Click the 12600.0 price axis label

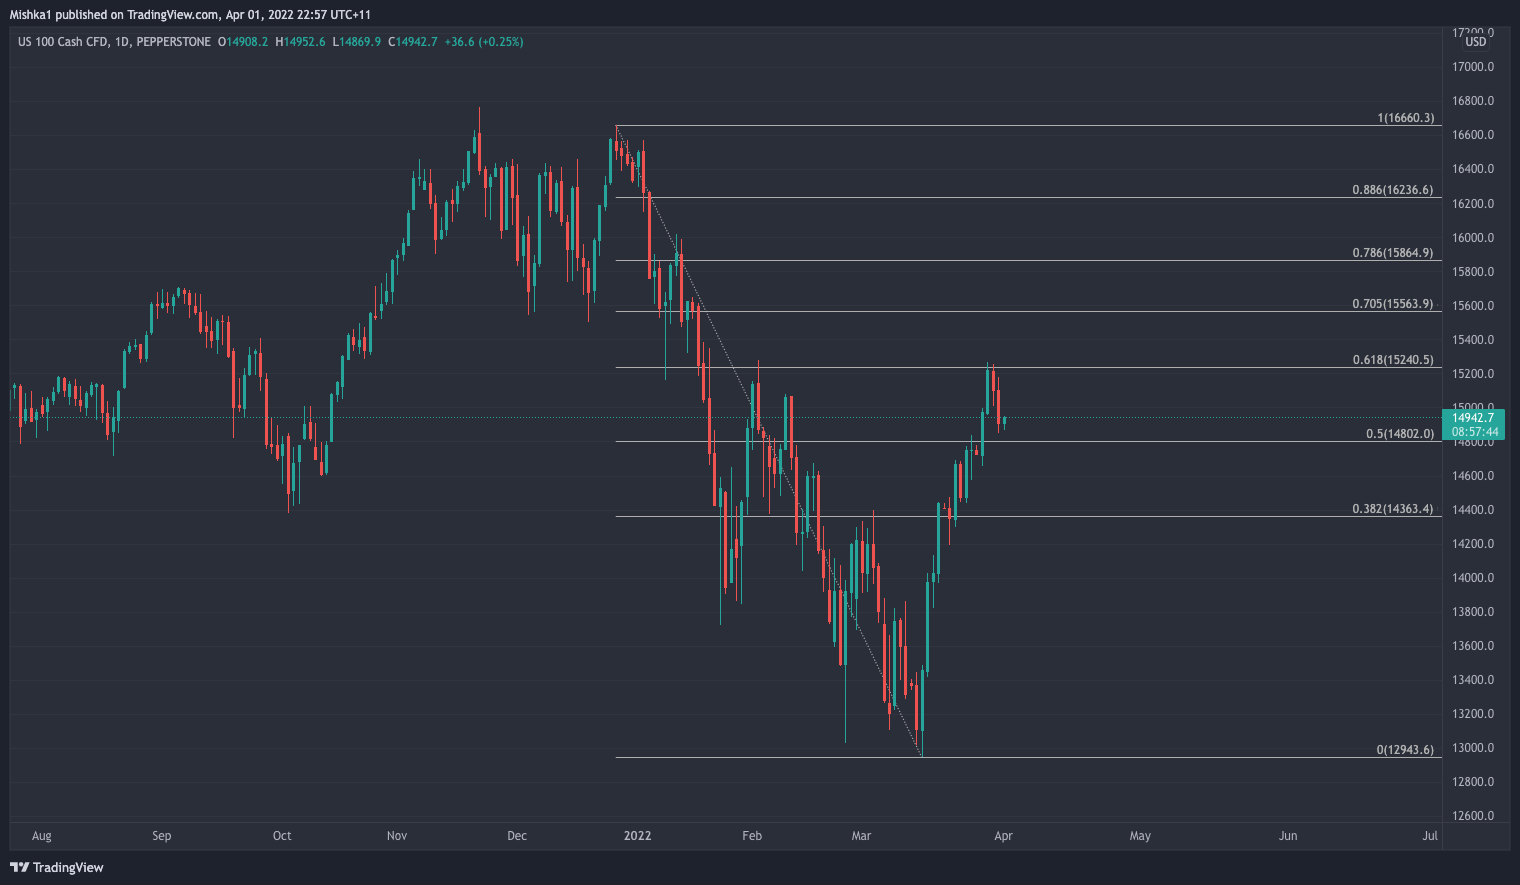tap(1473, 816)
